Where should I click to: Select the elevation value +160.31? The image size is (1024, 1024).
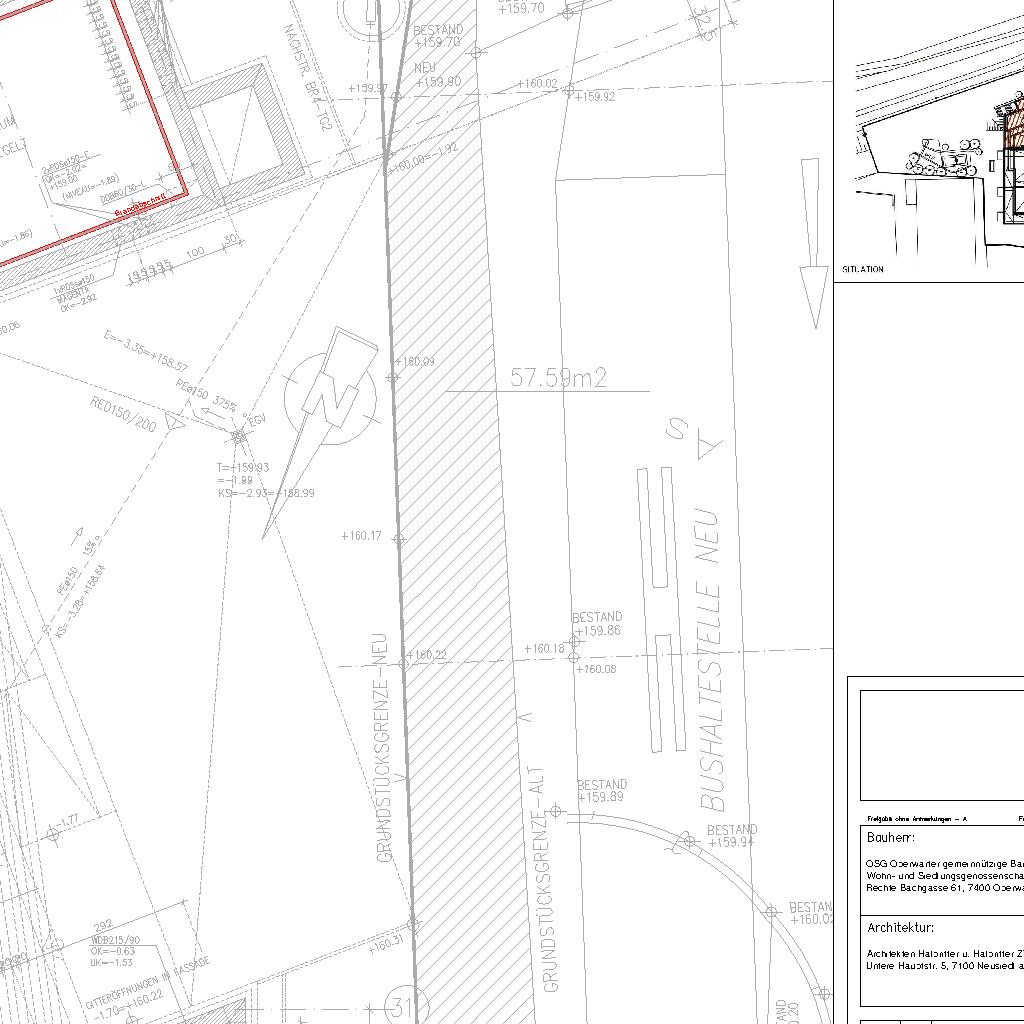(386, 944)
